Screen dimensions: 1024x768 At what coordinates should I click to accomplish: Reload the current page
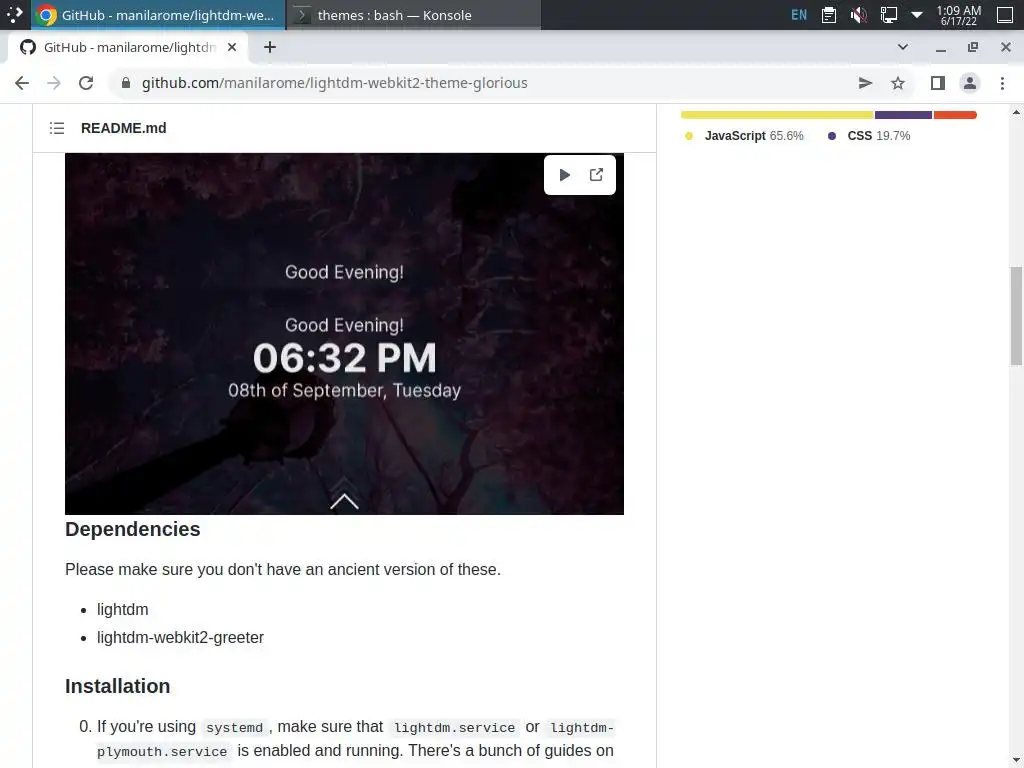tap(86, 83)
